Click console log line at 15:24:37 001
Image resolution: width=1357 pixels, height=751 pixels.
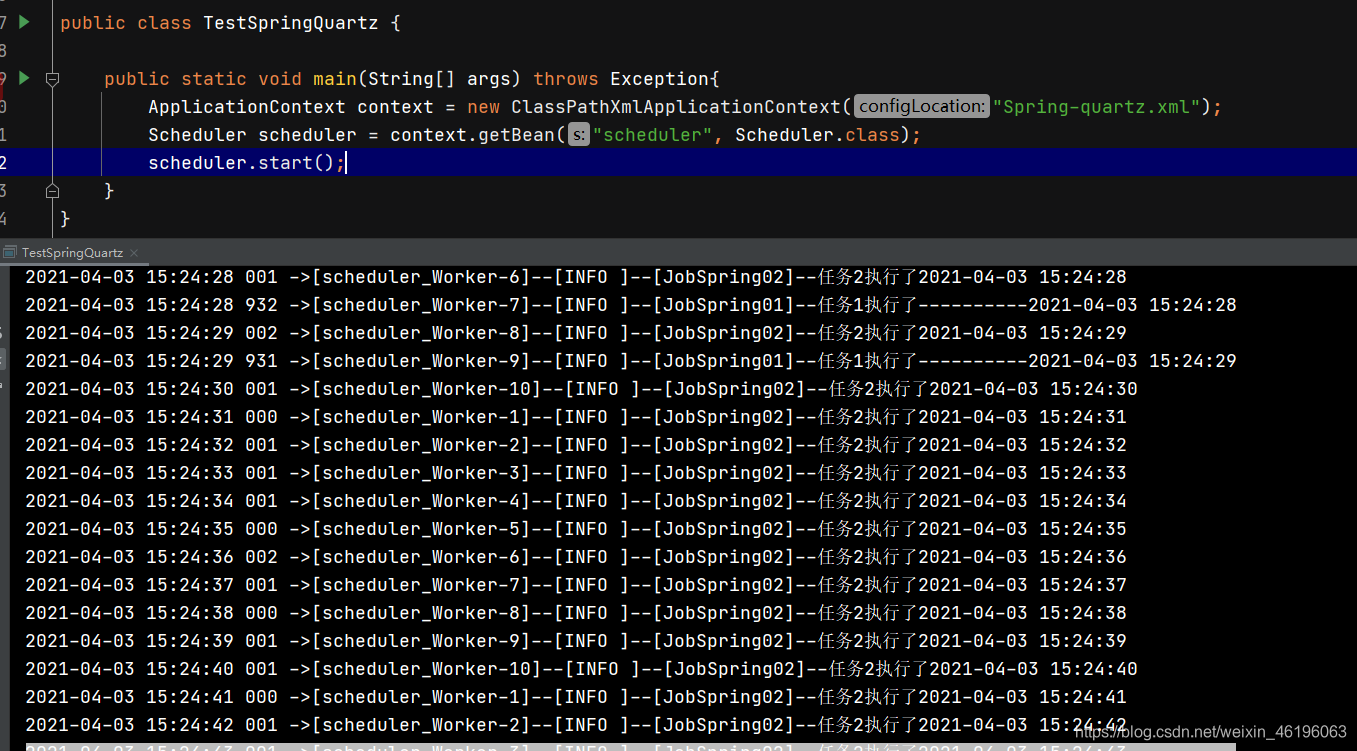[576, 585]
